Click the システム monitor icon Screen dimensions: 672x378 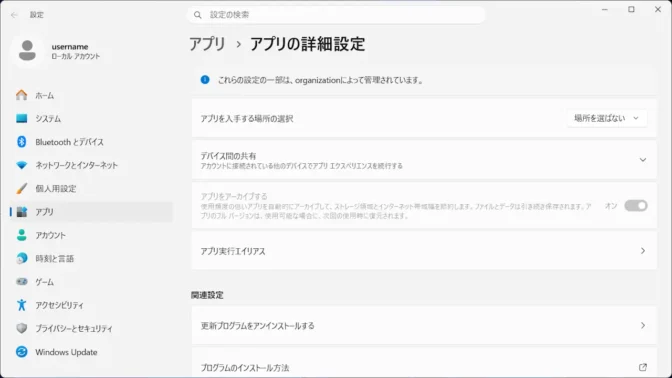point(21,118)
